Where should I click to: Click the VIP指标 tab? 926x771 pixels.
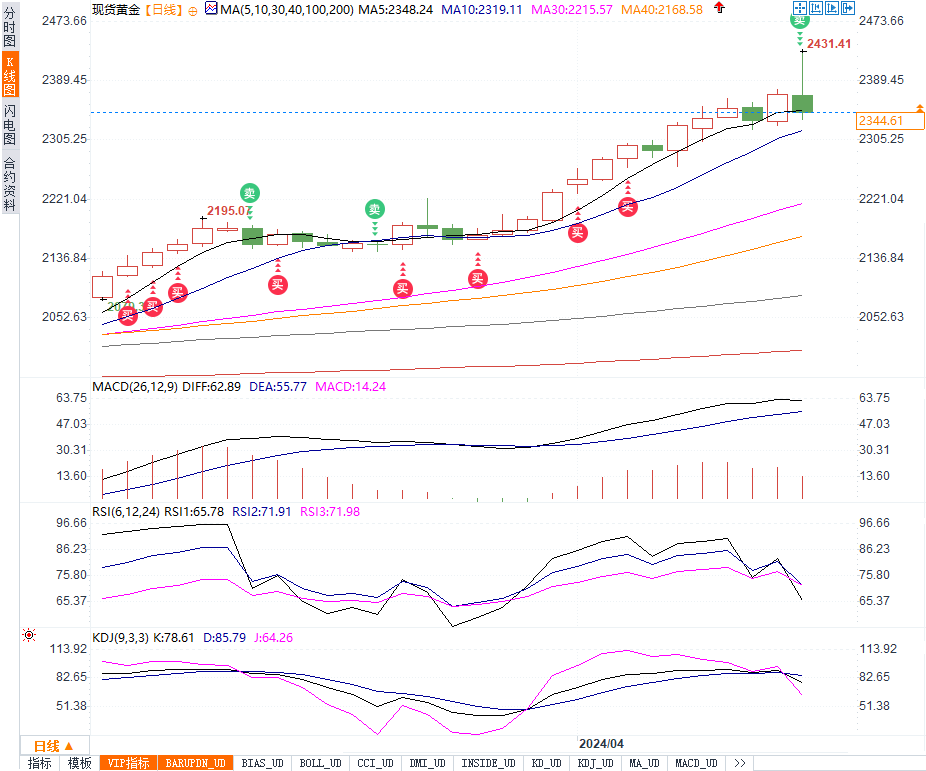[x=128, y=763]
